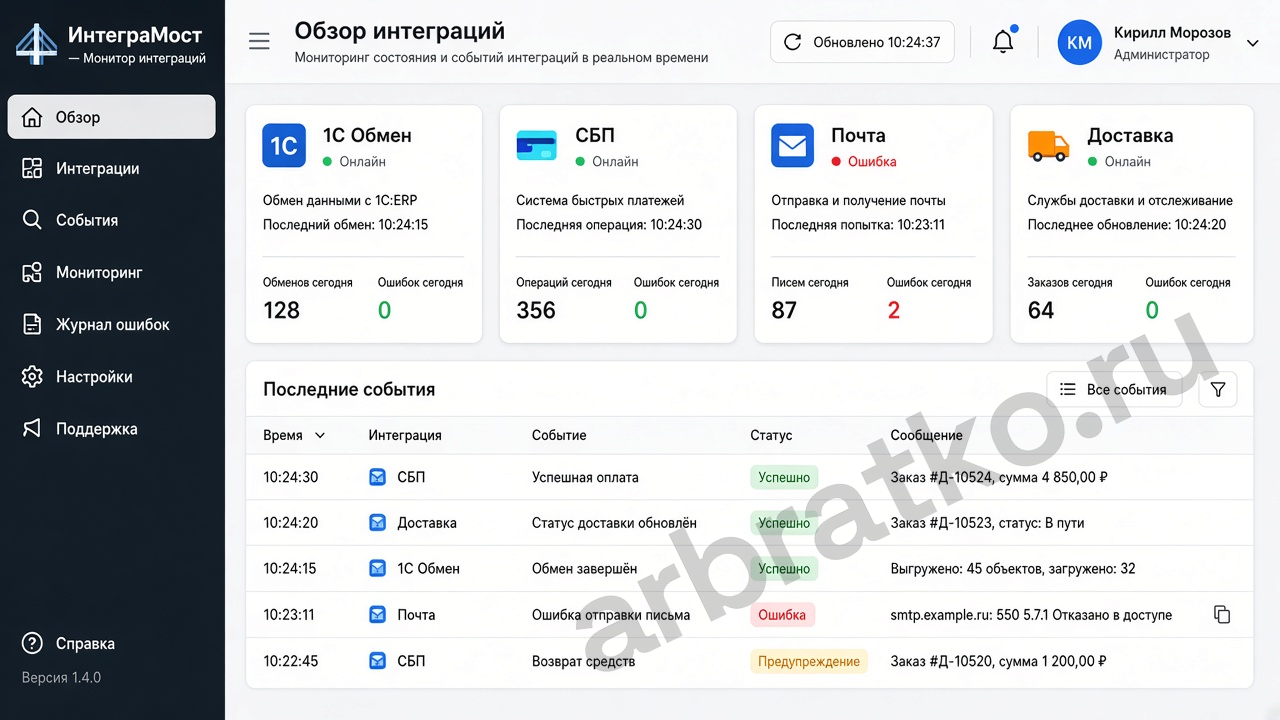Click the ИнтеграМост bridge logo
This screenshot has height=720, width=1280.
[x=36, y=44]
